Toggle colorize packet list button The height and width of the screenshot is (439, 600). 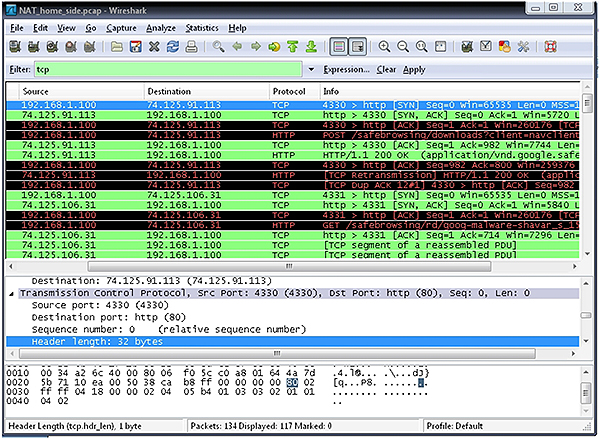click(339, 47)
